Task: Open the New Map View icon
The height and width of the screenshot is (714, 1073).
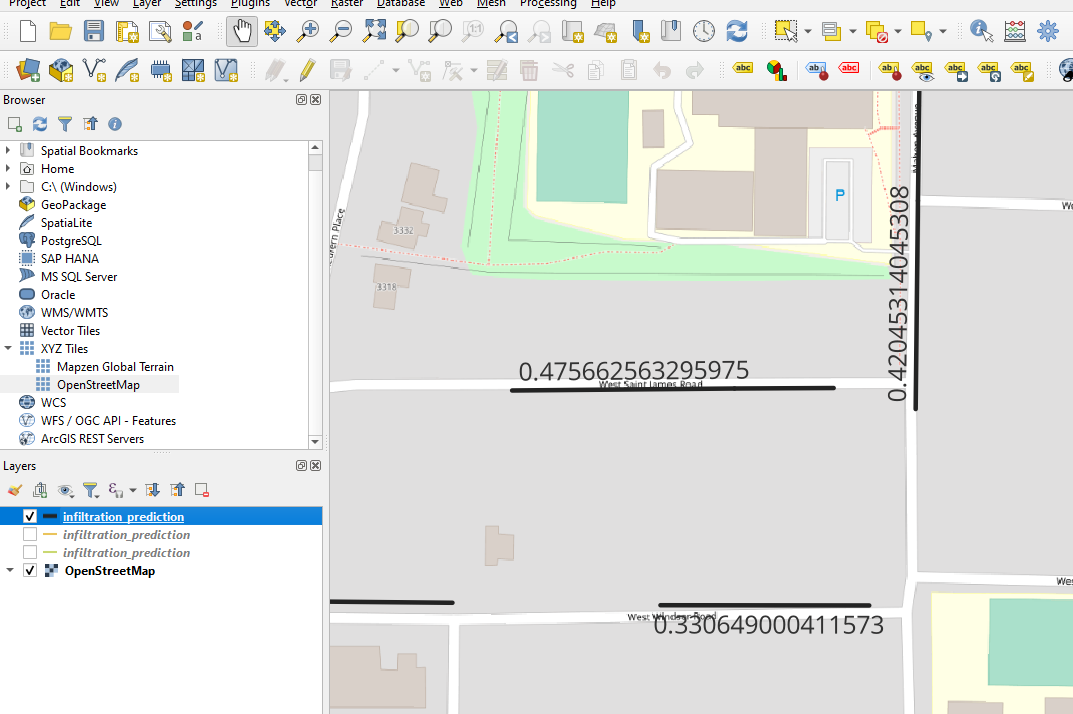Action: tap(572, 31)
